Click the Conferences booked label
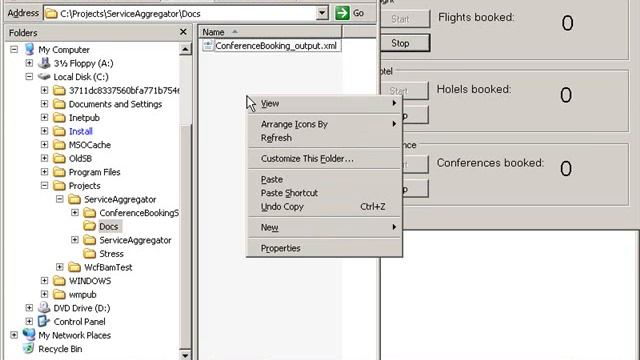Viewport: 640px width, 360px height. 490,163
